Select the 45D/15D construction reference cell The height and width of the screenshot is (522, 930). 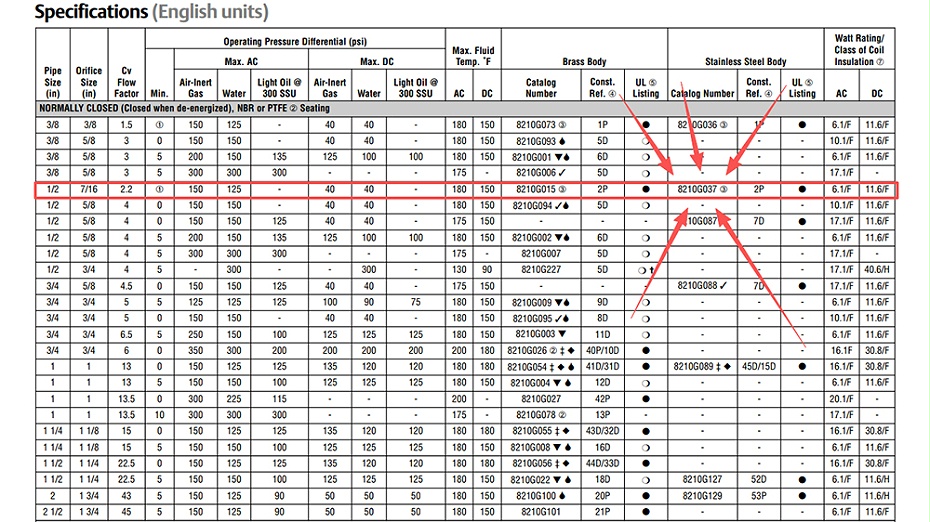(759, 366)
